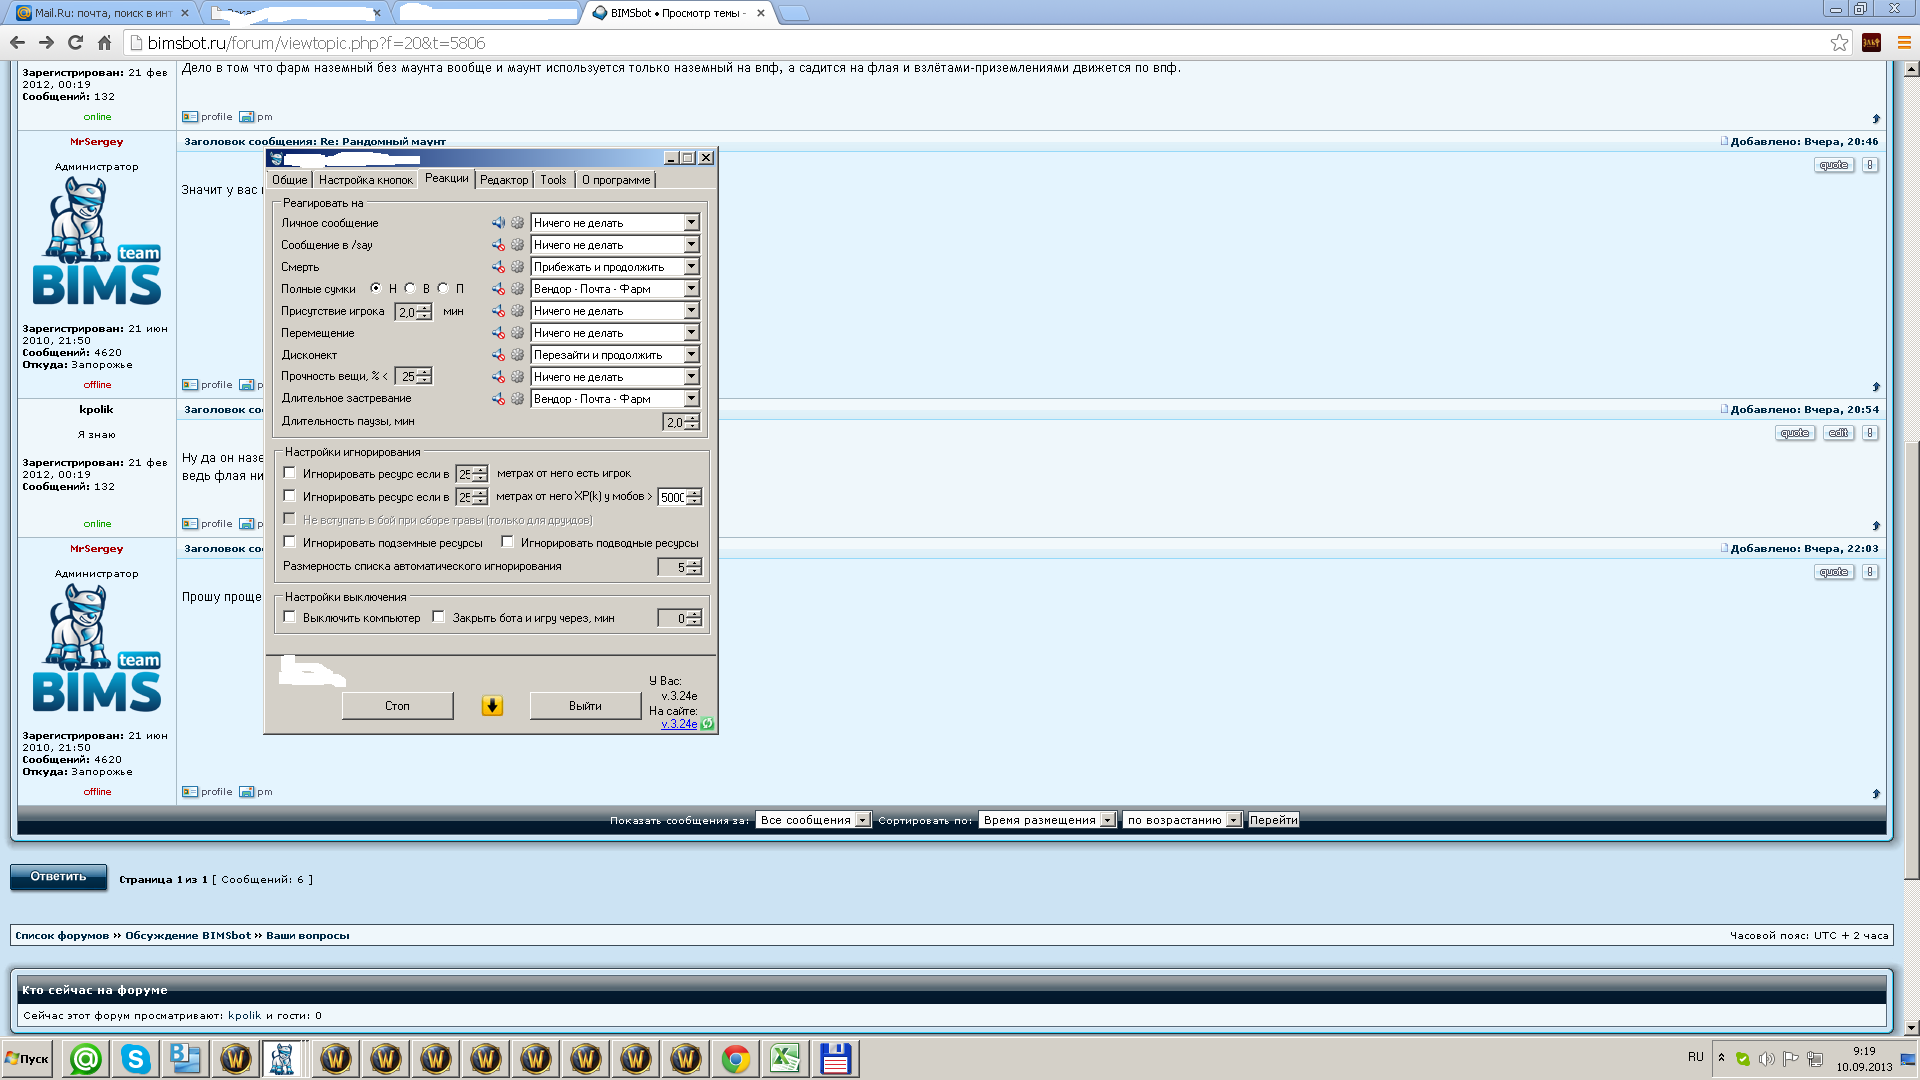Open the Редактор tab
Screen dimensions: 1920x1080
[503, 180]
